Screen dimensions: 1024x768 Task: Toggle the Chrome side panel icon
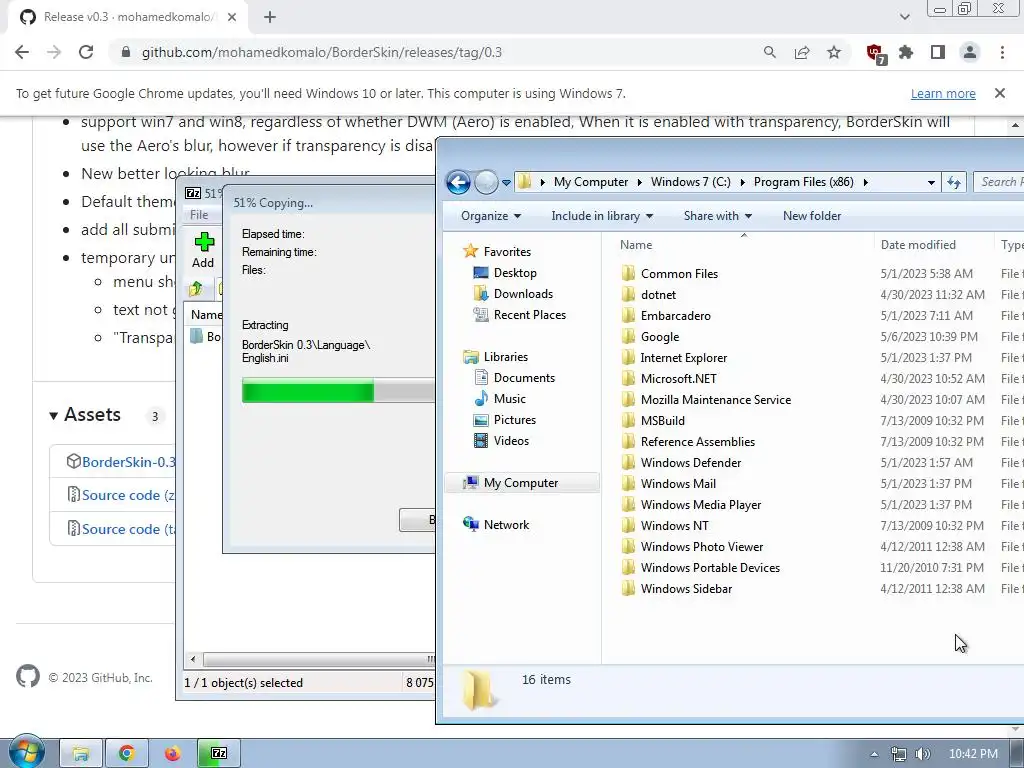point(938,52)
